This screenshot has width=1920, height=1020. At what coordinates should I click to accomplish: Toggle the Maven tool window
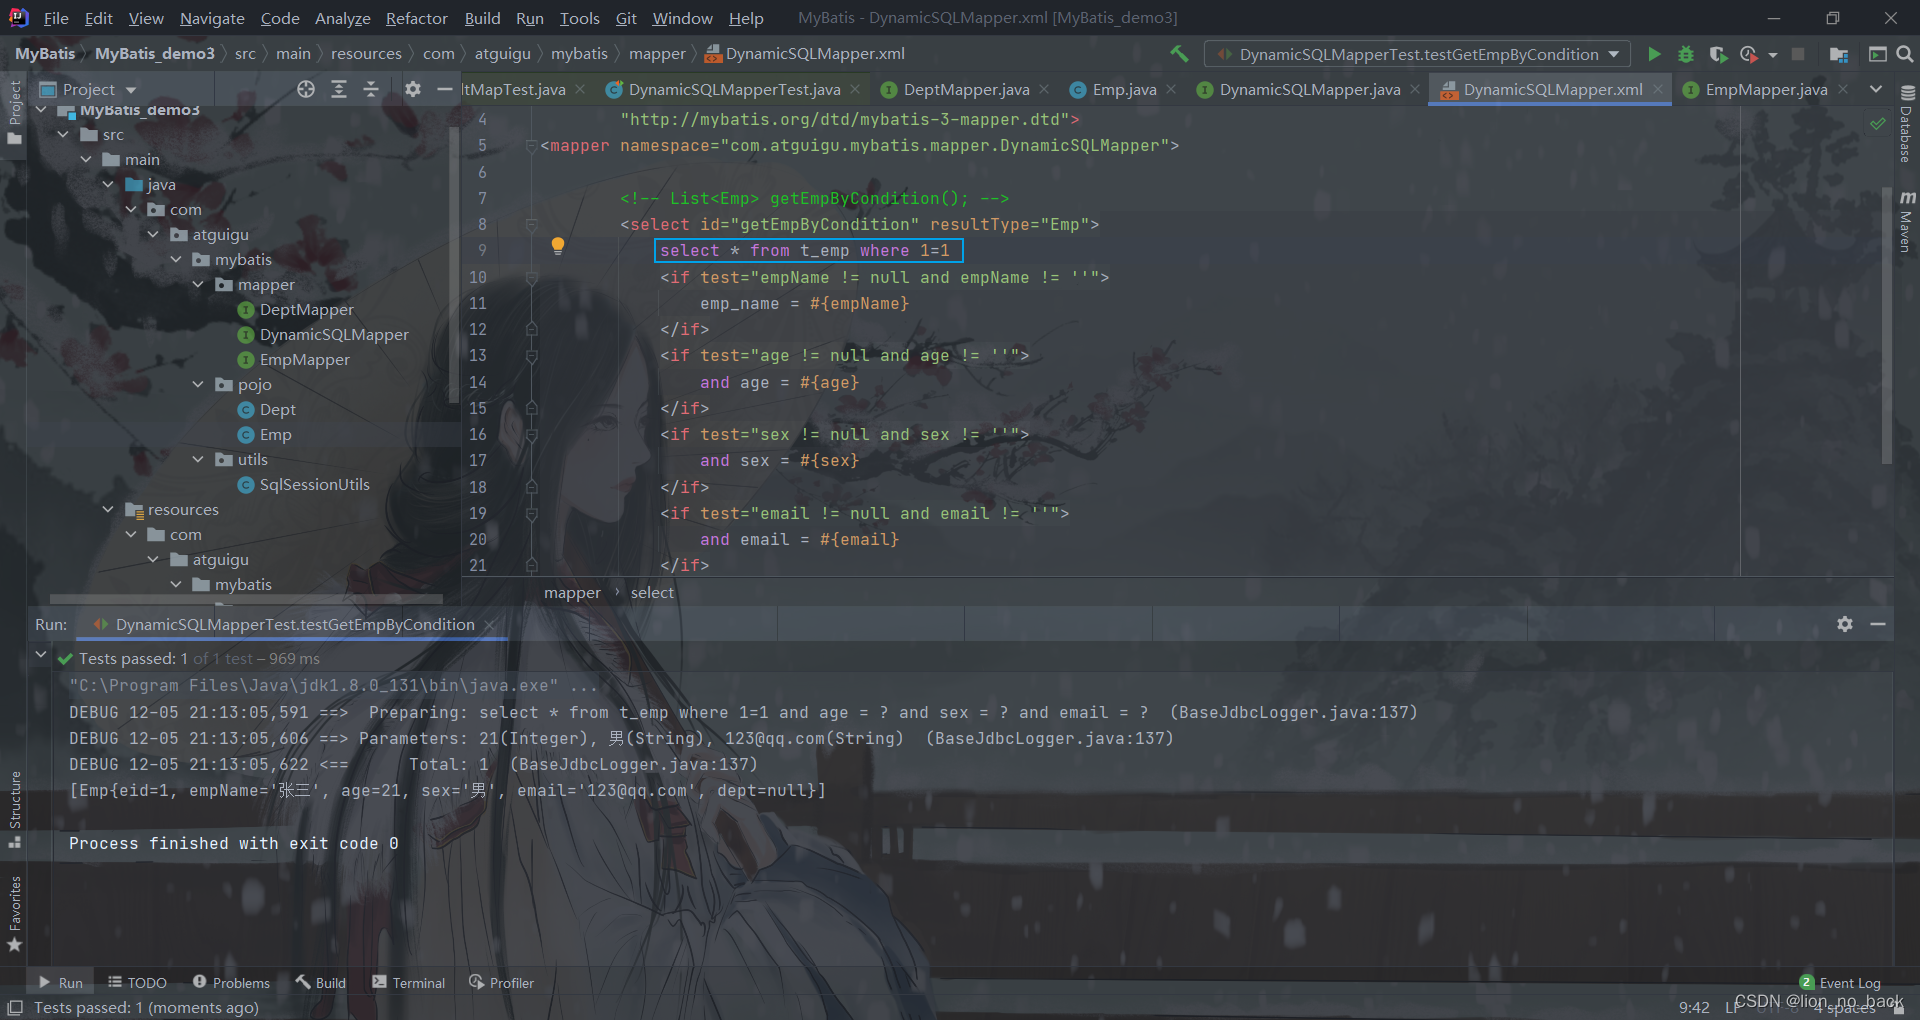tap(1907, 222)
